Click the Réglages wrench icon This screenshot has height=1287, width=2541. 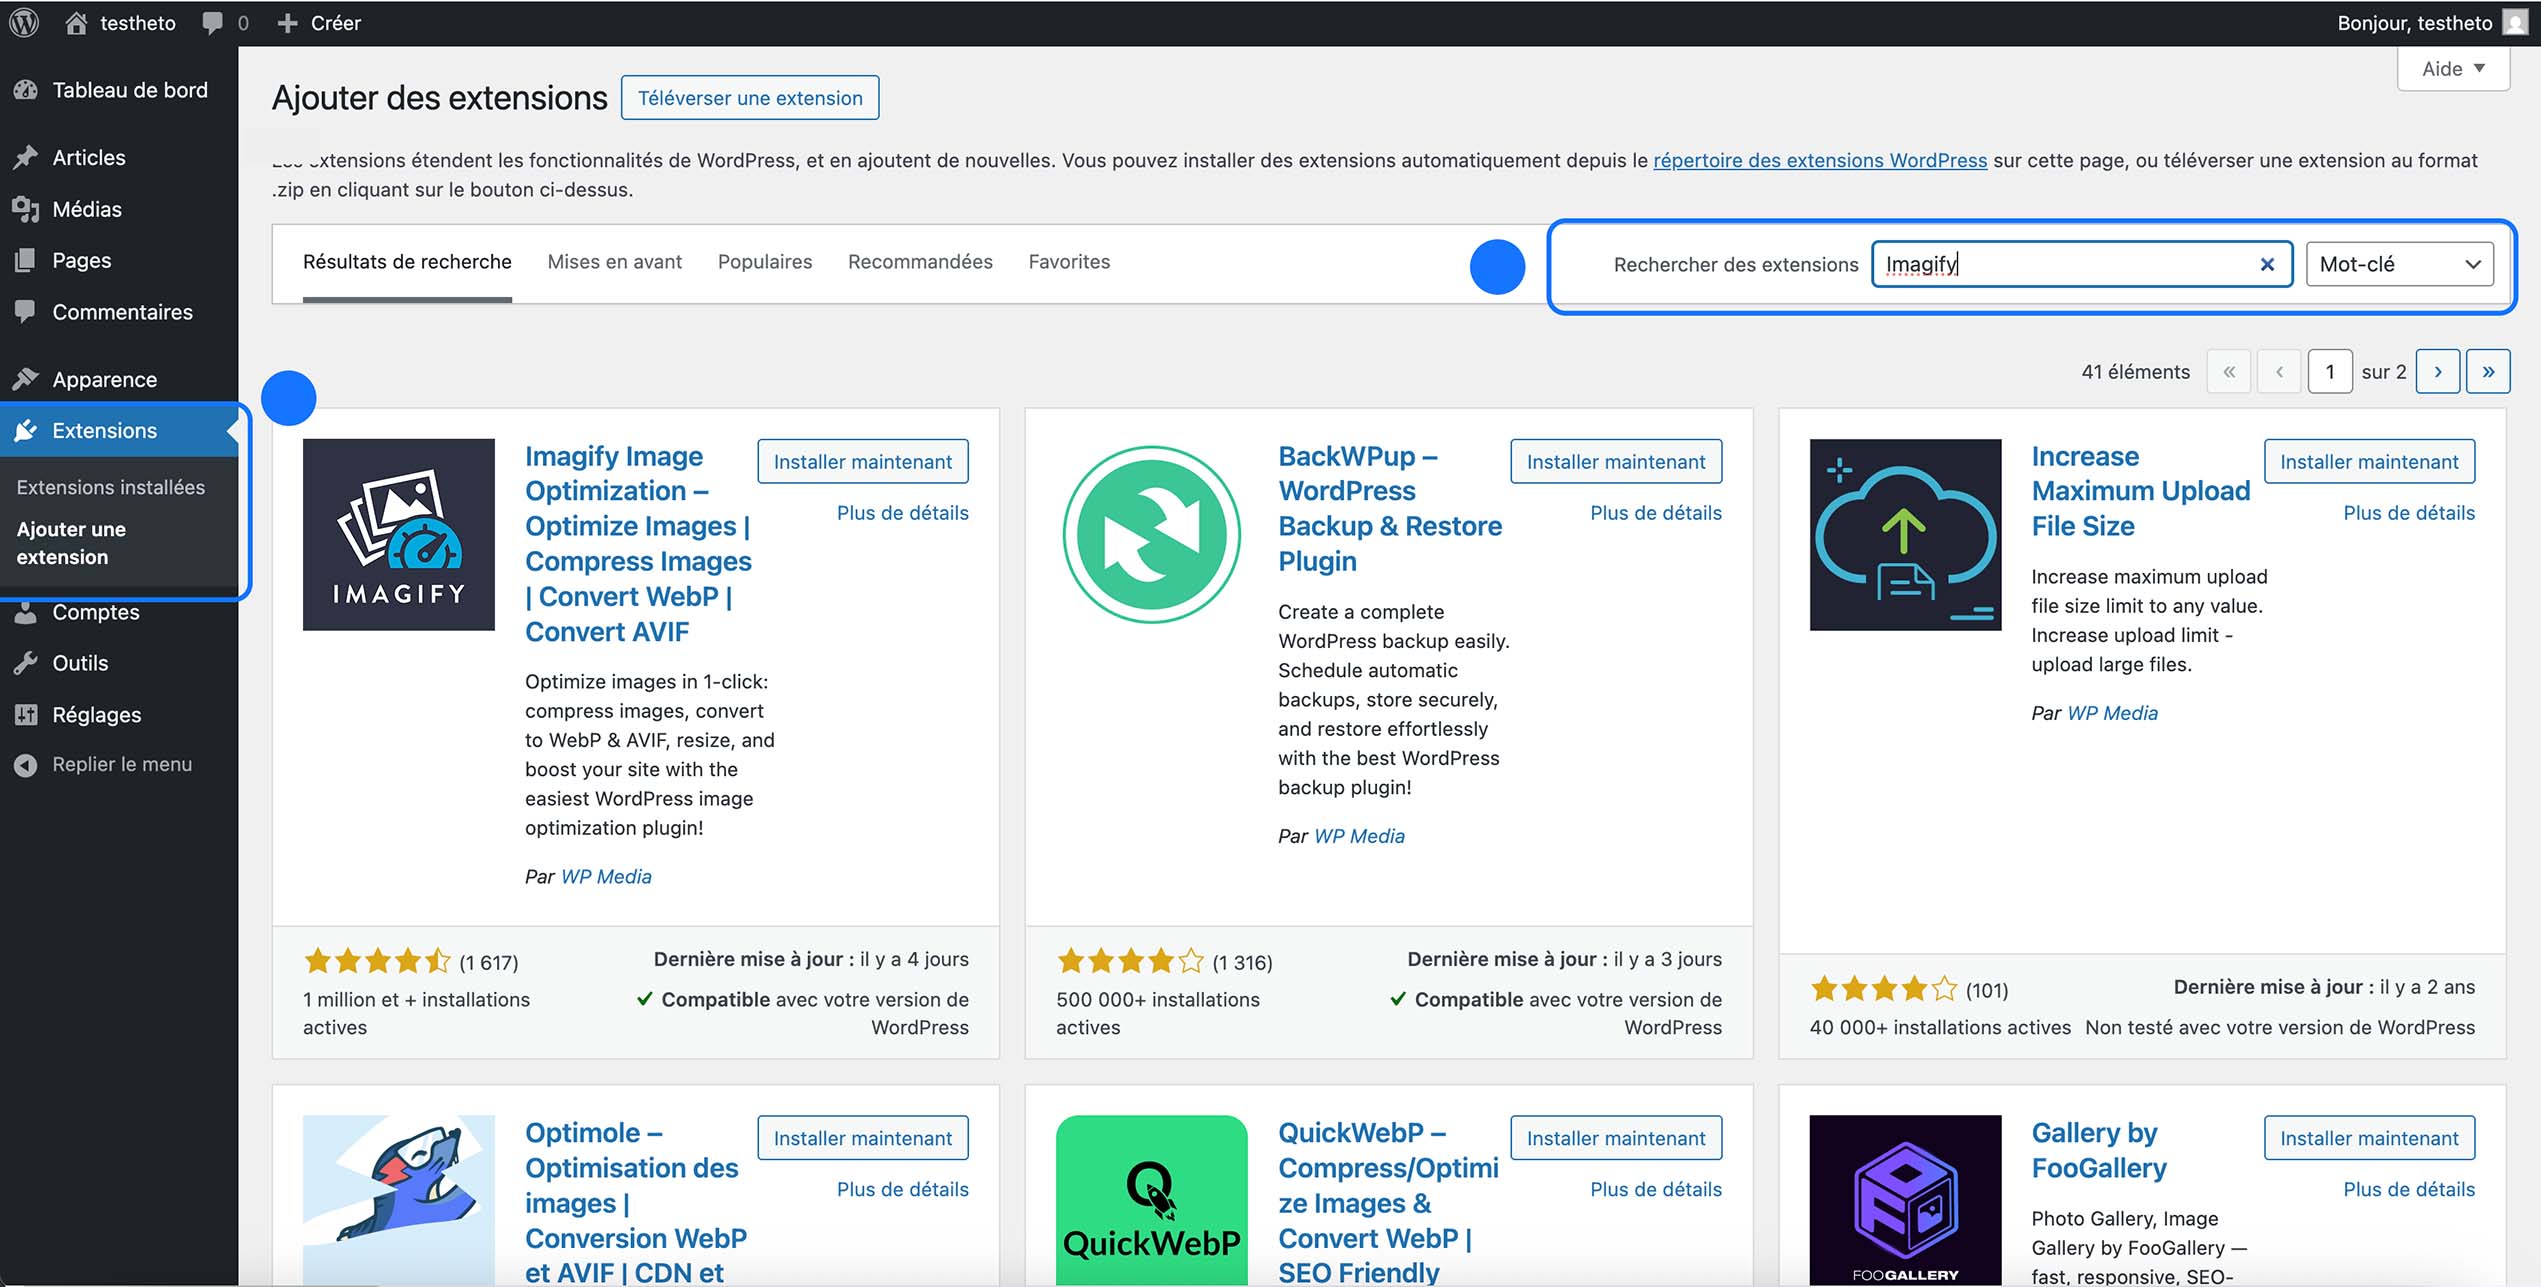[x=27, y=714]
